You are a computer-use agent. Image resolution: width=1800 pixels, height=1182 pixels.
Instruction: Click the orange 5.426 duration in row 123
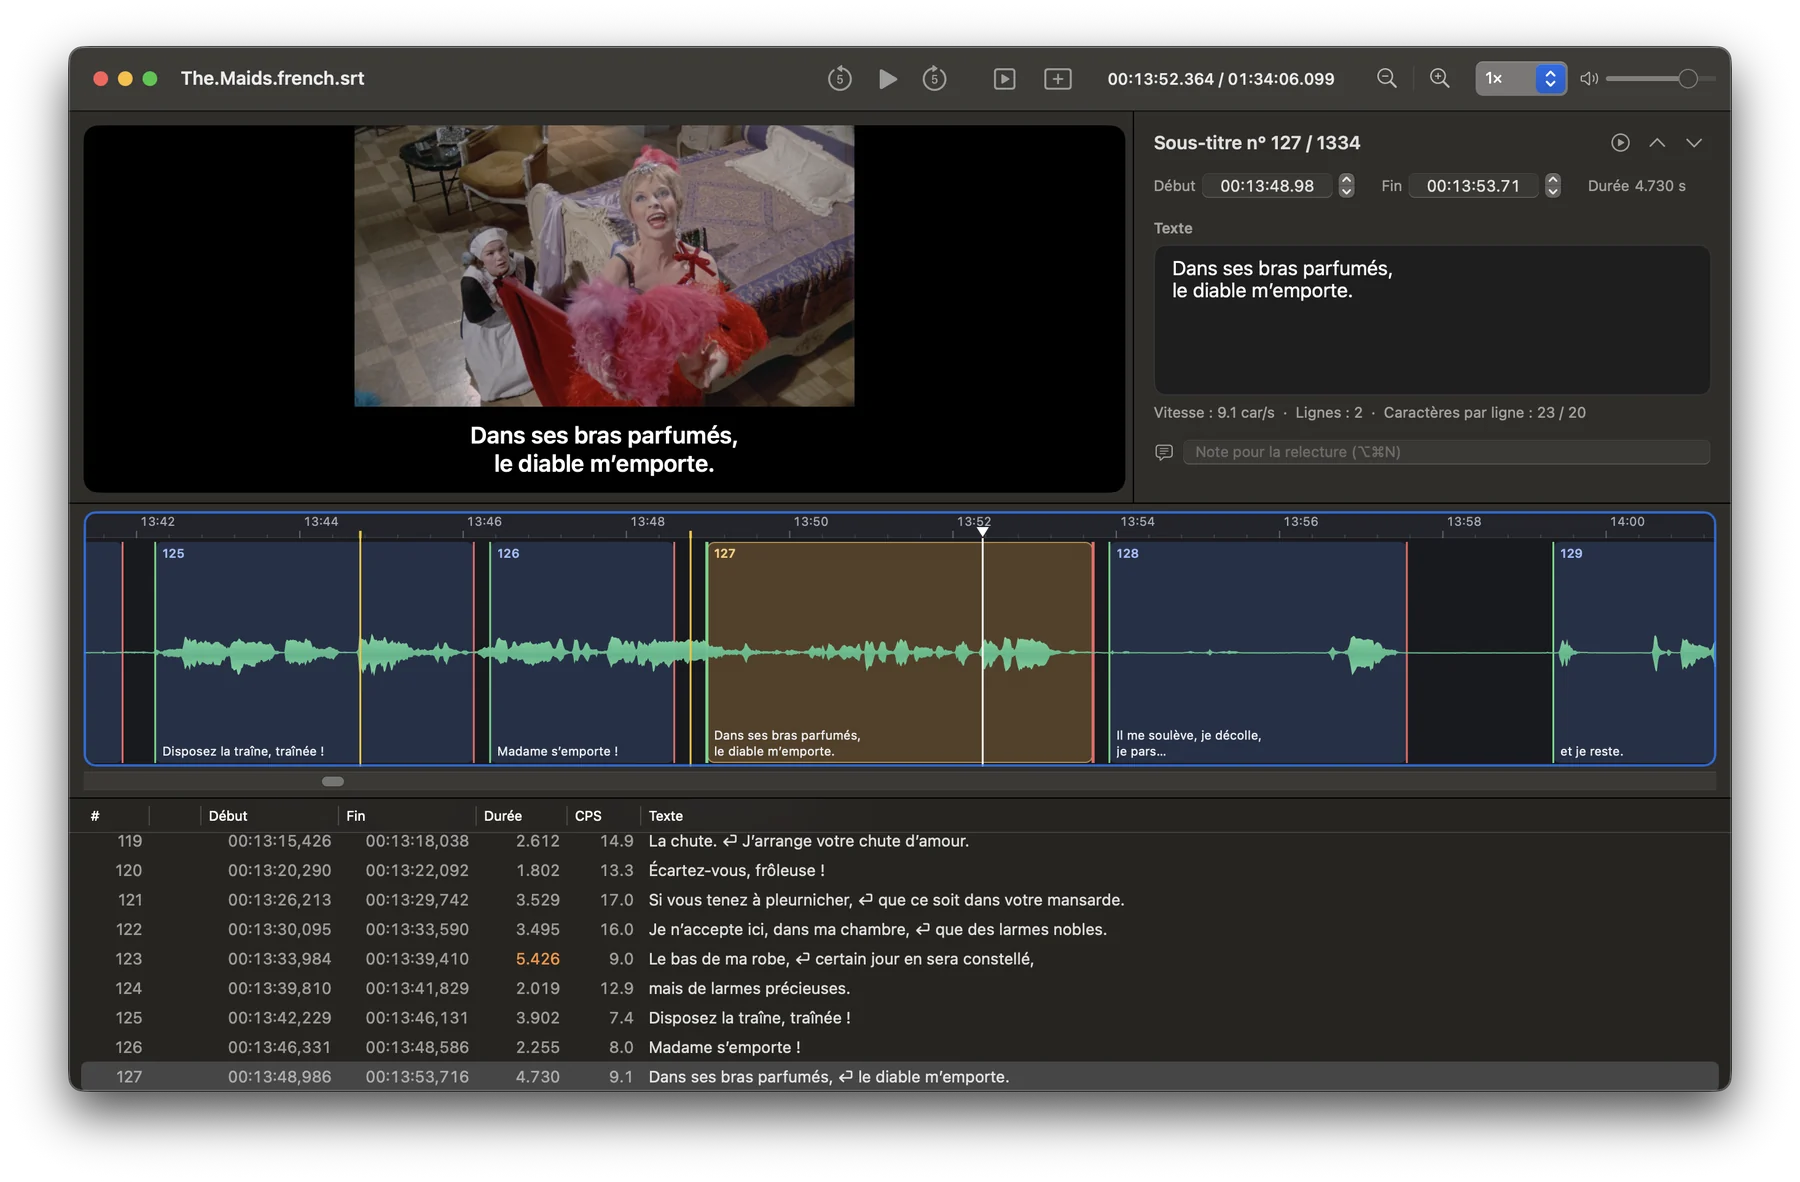click(x=537, y=959)
